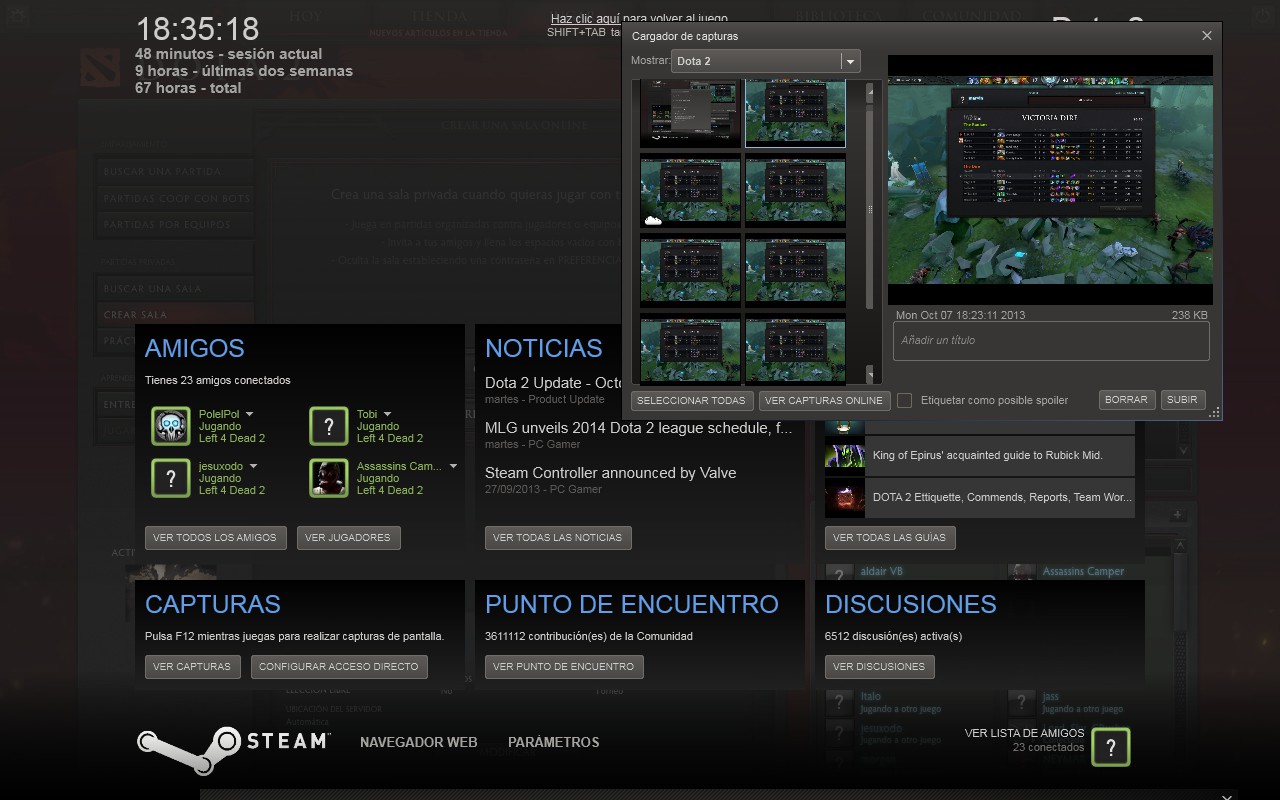Click the large screenshot preview image
Viewport: 1280px width, 800px height.
tap(1050, 180)
